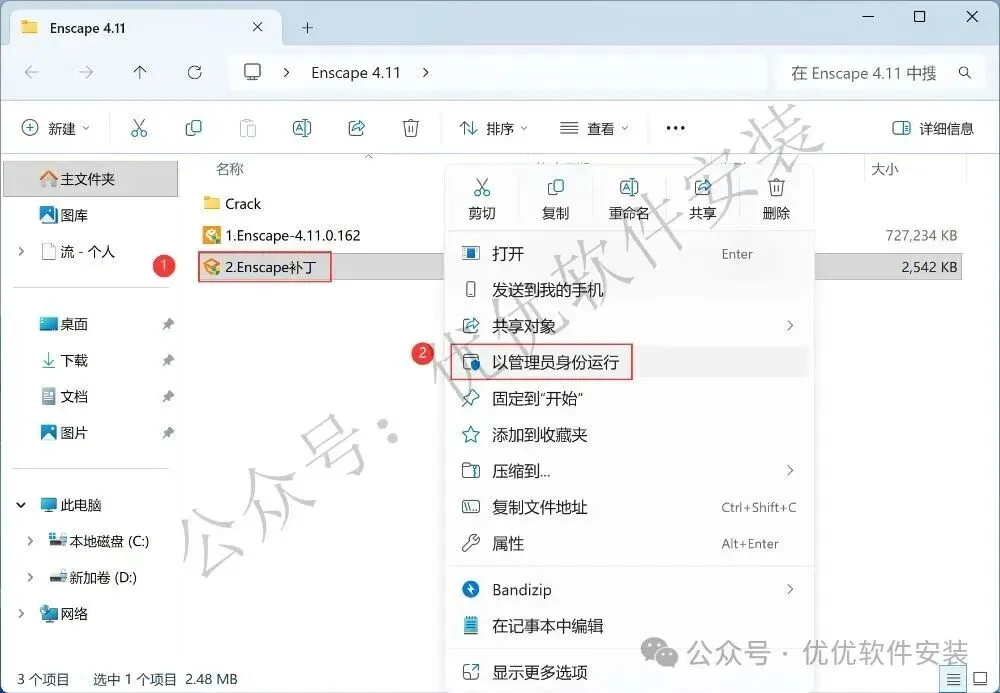Viewport: 1000px width, 693px height.
Task: Open the three-dot See more menu
Action: click(675, 128)
